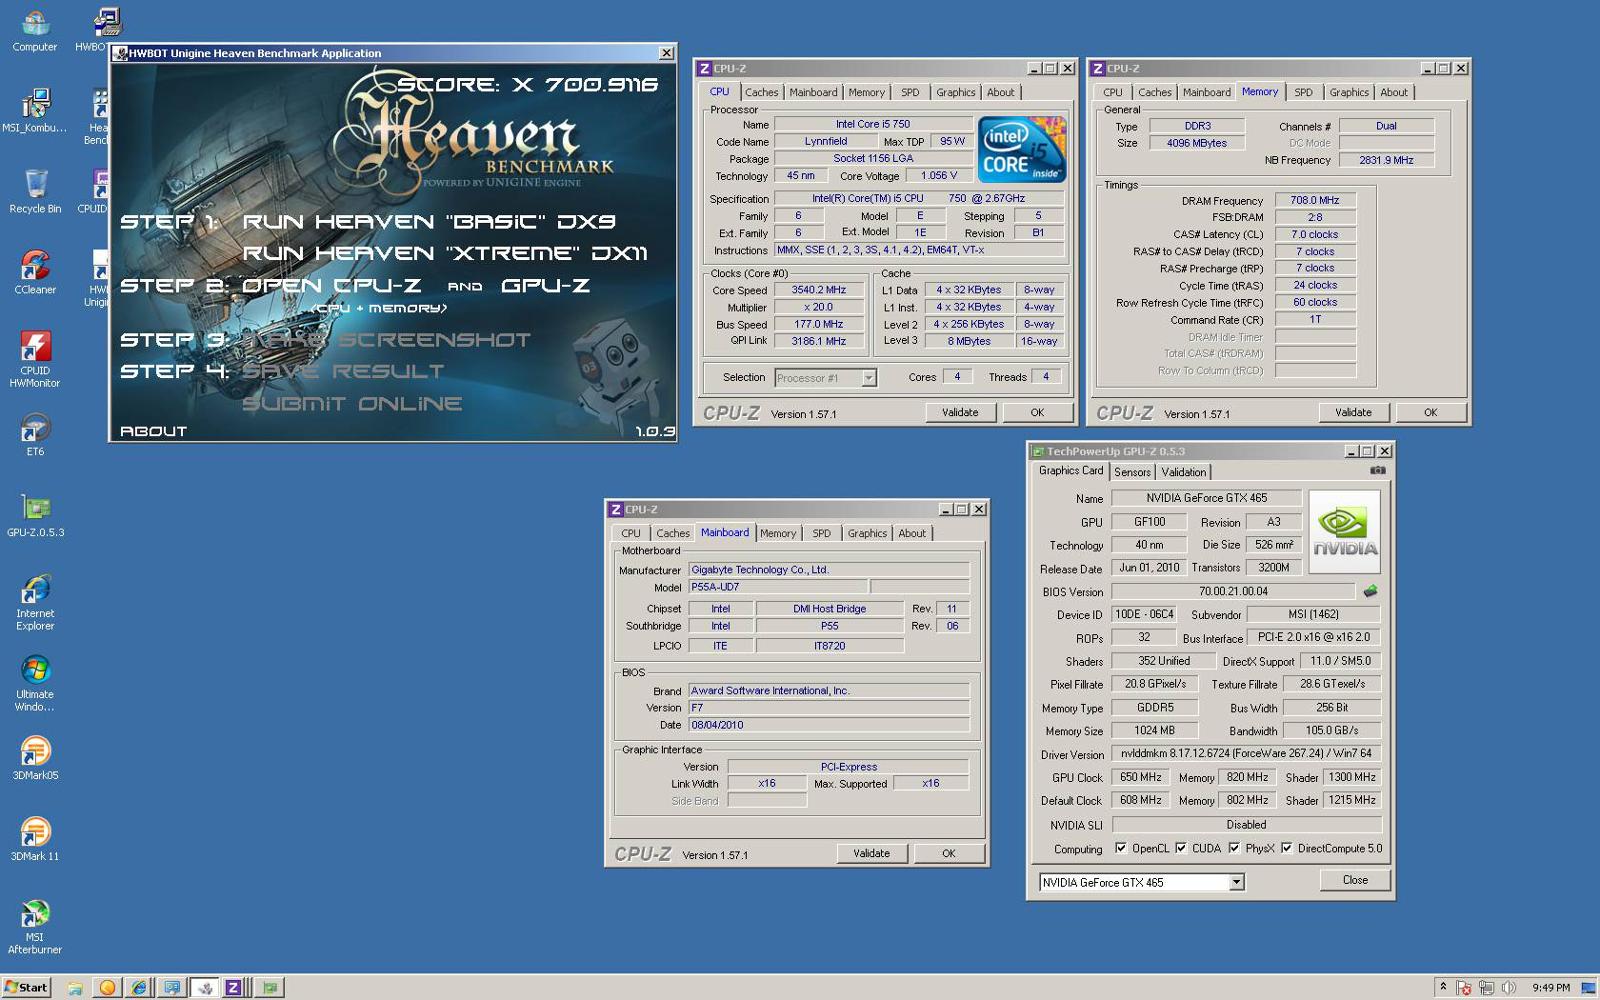Show hidden tray icons arrow
The height and width of the screenshot is (1000, 1600).
point(1442,987)
